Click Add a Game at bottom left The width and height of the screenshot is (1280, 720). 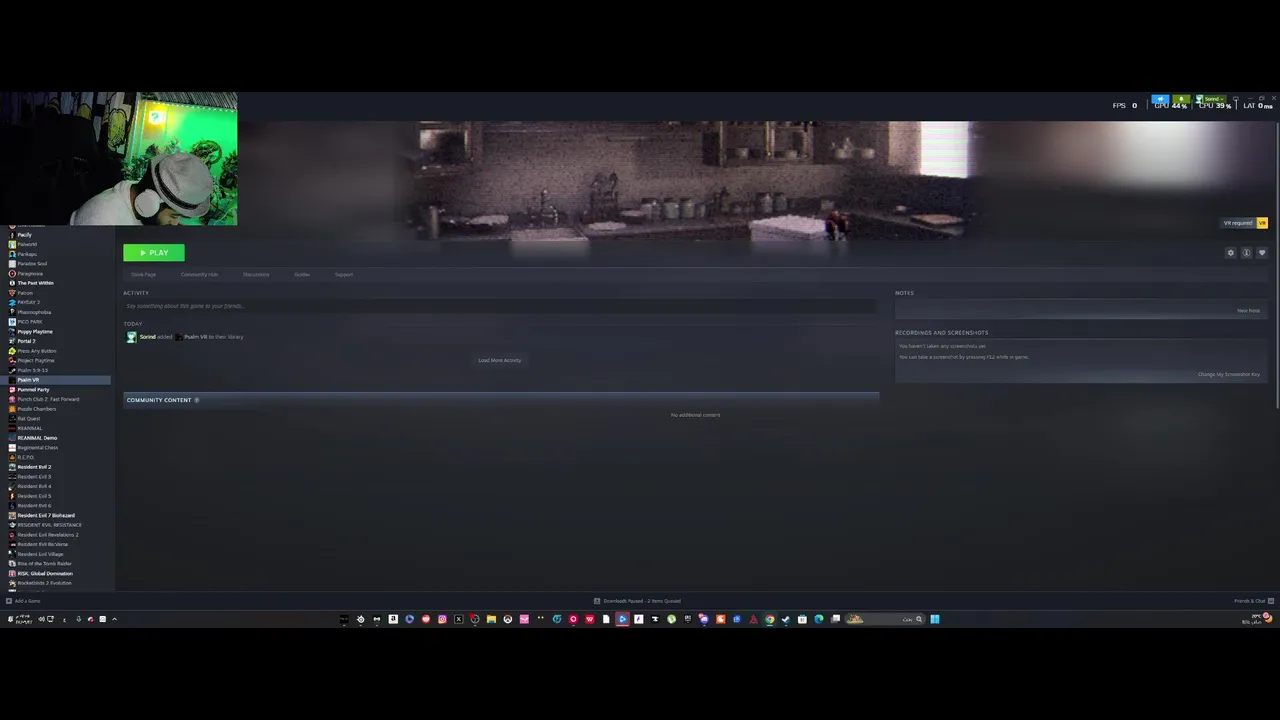point(23,601)
